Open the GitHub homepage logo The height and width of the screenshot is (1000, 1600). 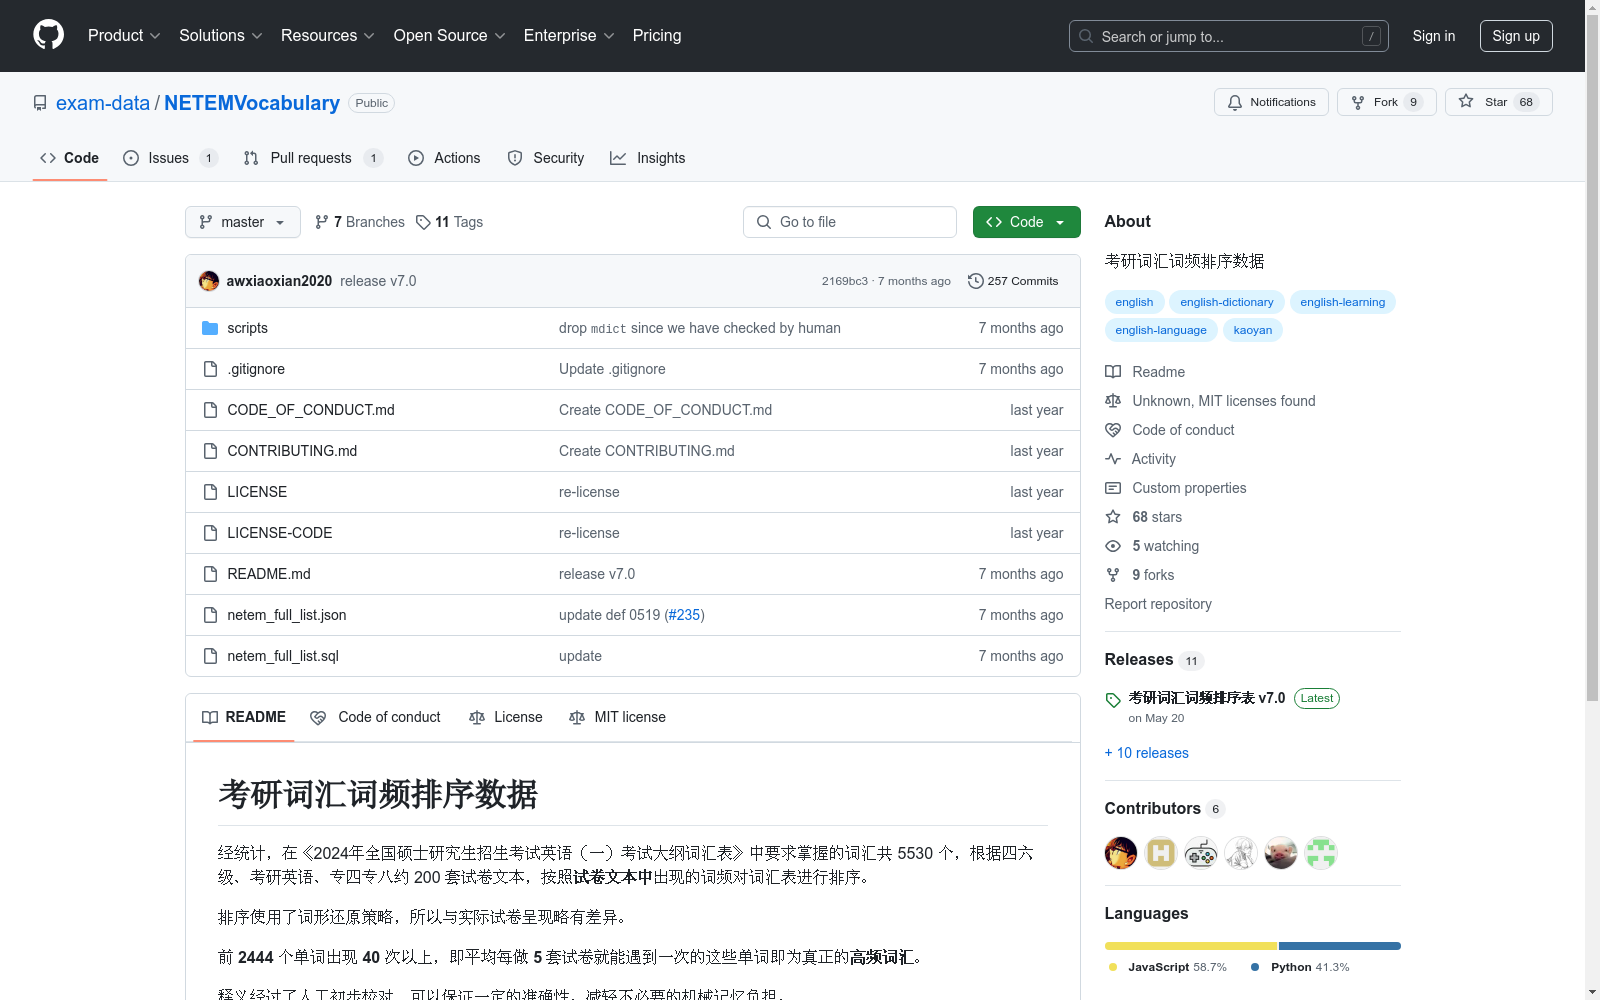48,35
